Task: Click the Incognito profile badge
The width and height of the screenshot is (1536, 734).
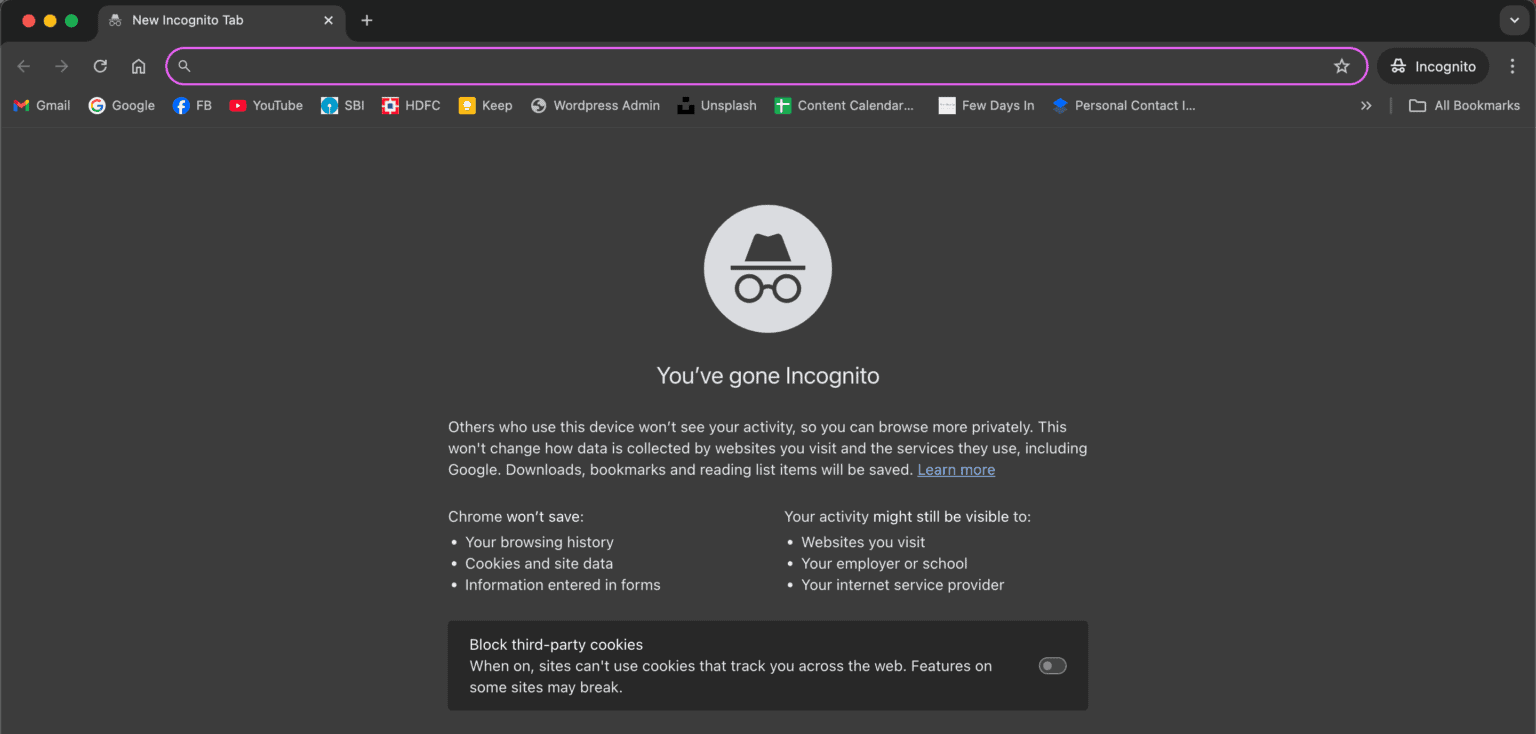Action: point(1432,66)
